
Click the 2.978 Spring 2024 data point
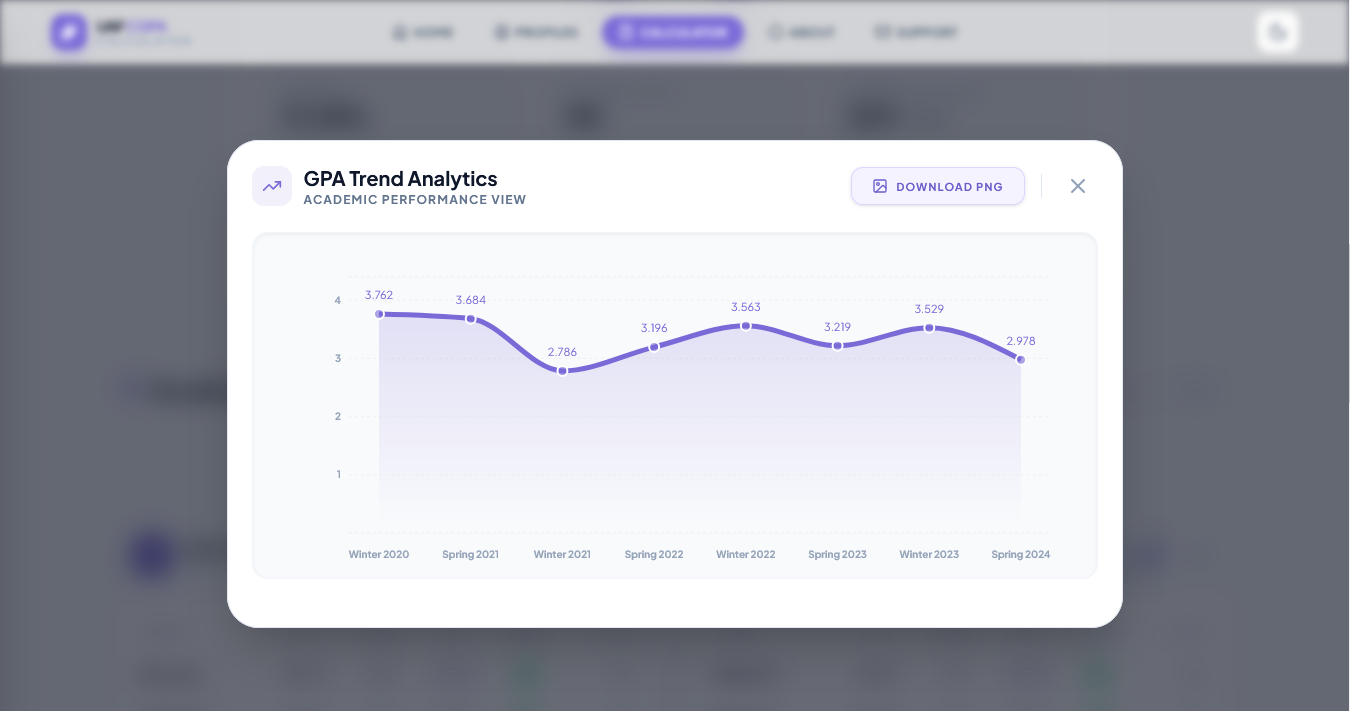(1021, 360)
